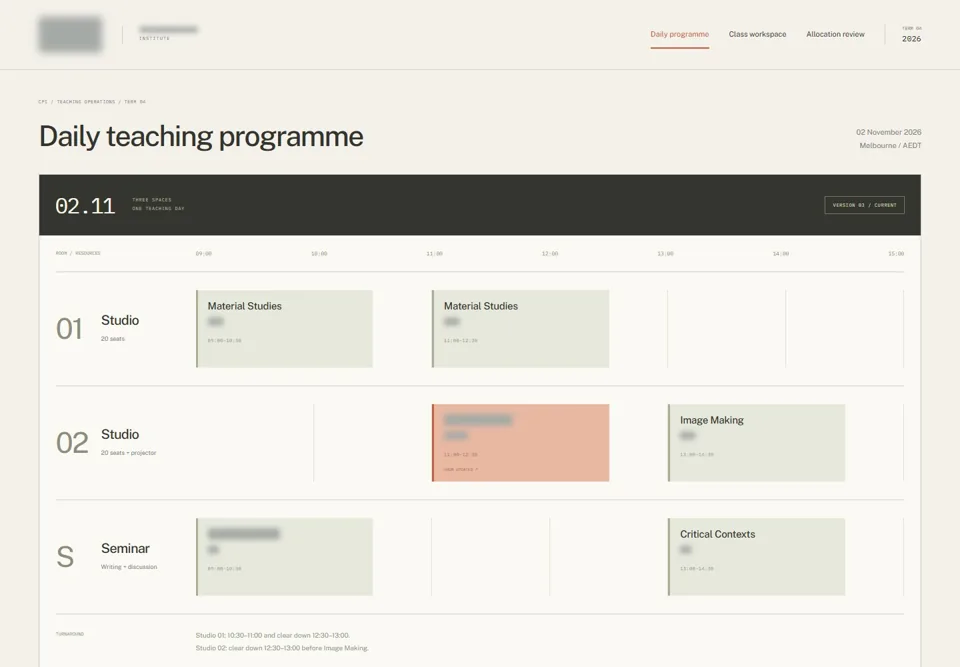The width and height of the screenshot is (960, 667).
Task: Open the Studio 01 Material Studies 09:00 session
Action: tap(284, 329)
